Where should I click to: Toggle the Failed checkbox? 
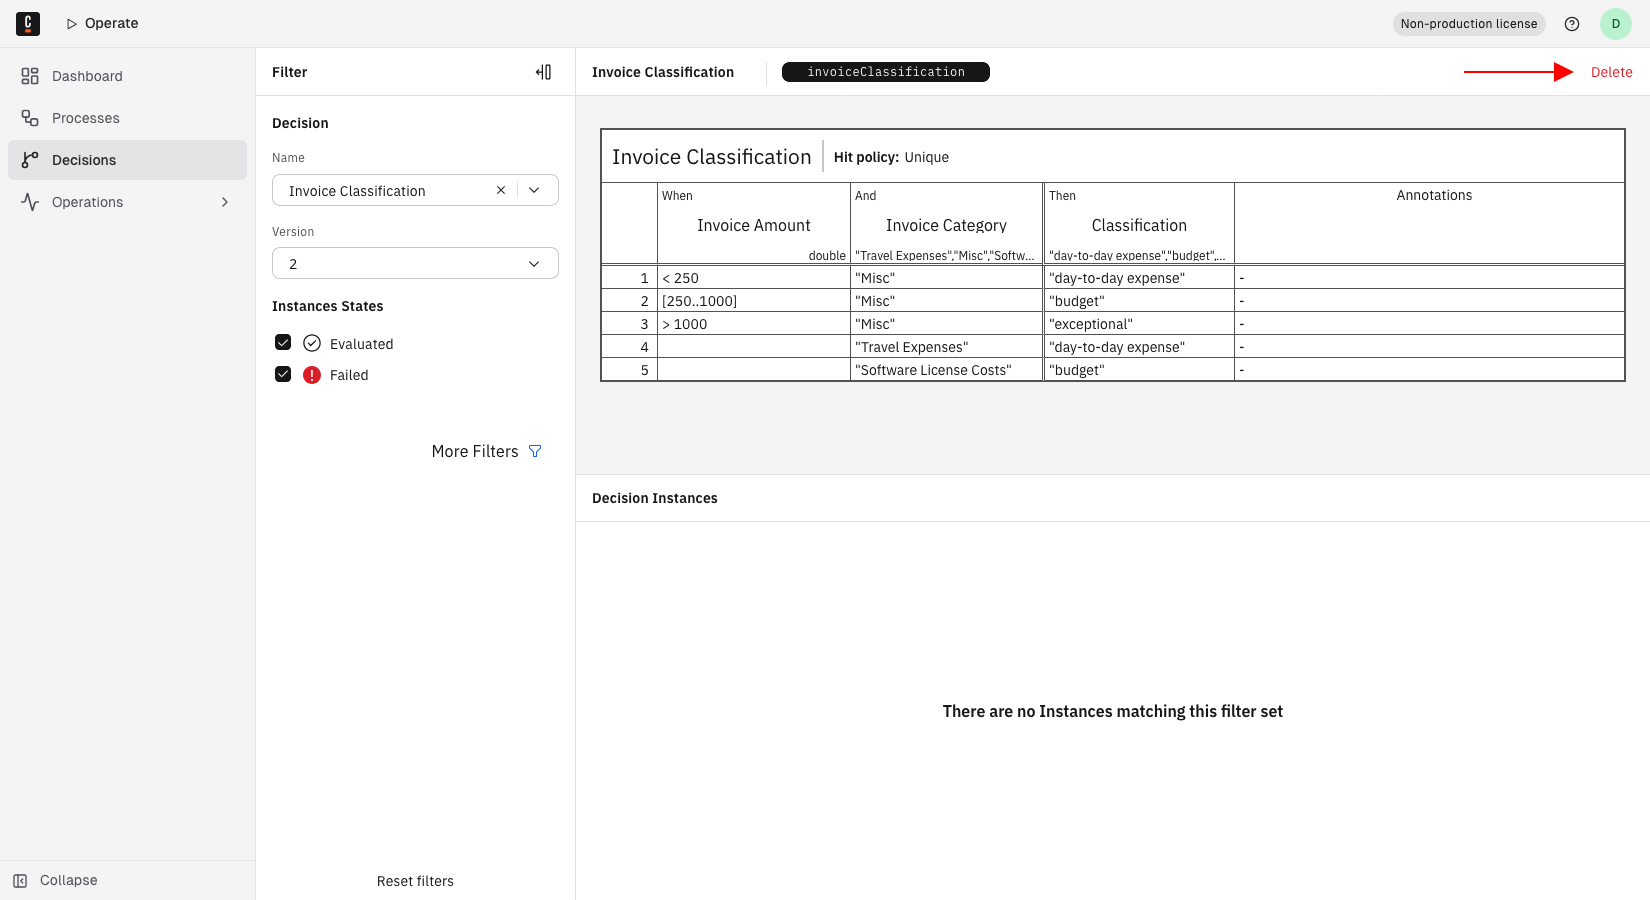(283, 375)
